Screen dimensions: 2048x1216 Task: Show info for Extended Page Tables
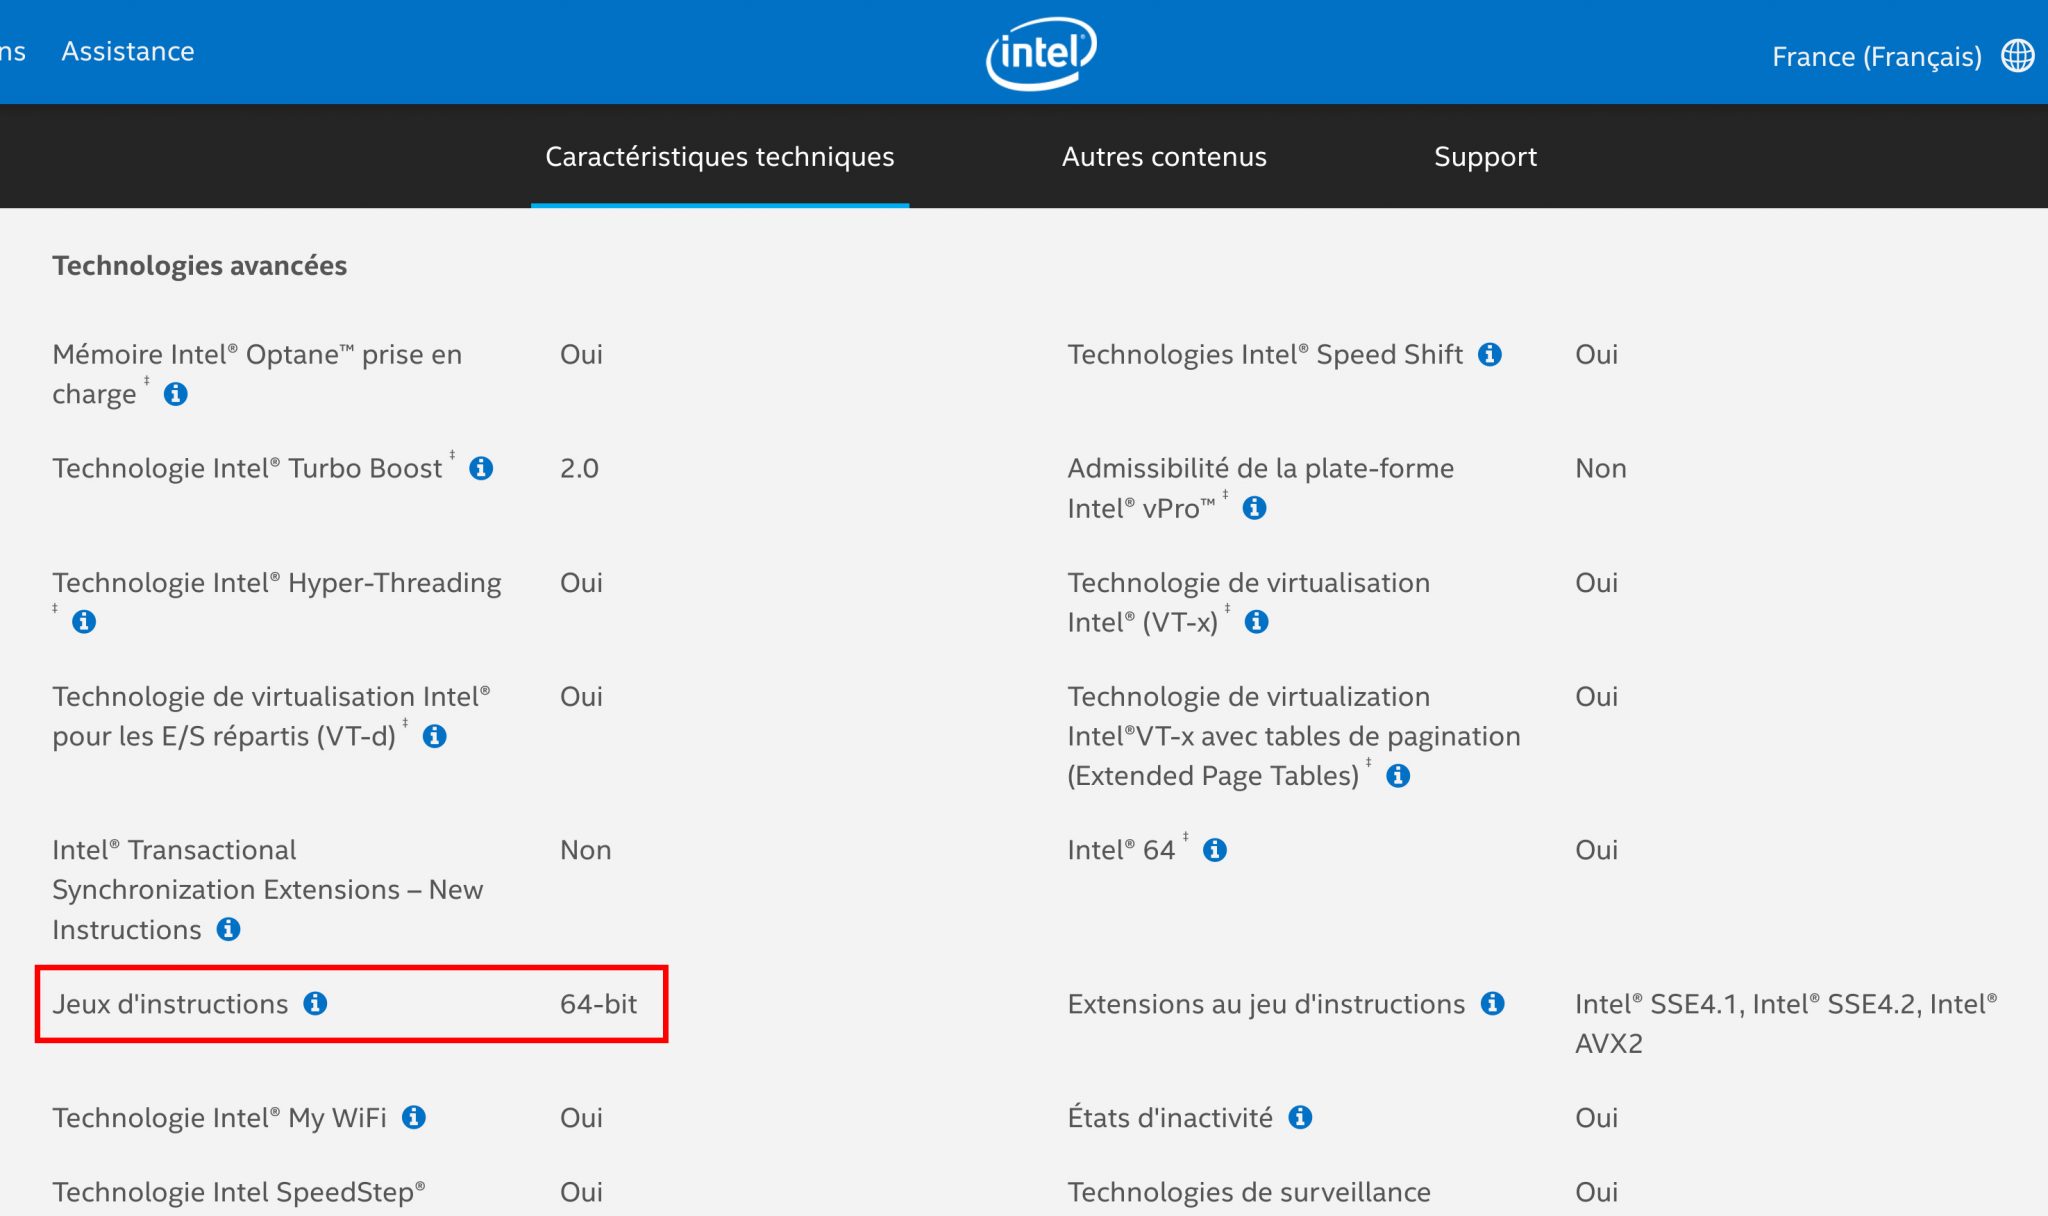coord(1399,775)
